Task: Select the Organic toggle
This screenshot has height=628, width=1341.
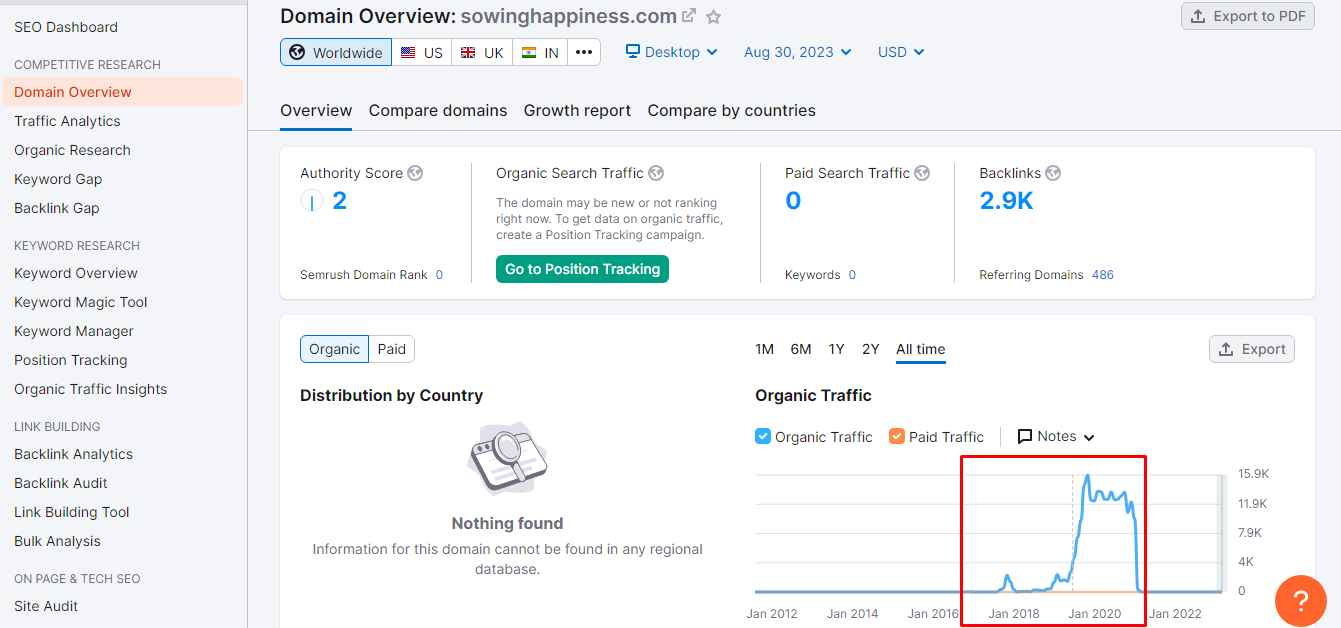Action: click(334, 349)
